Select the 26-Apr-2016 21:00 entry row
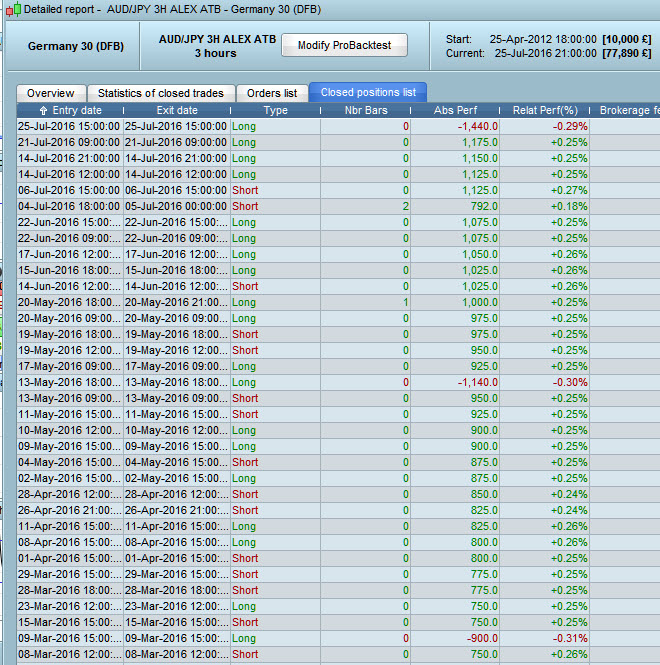 coord(338,510)
